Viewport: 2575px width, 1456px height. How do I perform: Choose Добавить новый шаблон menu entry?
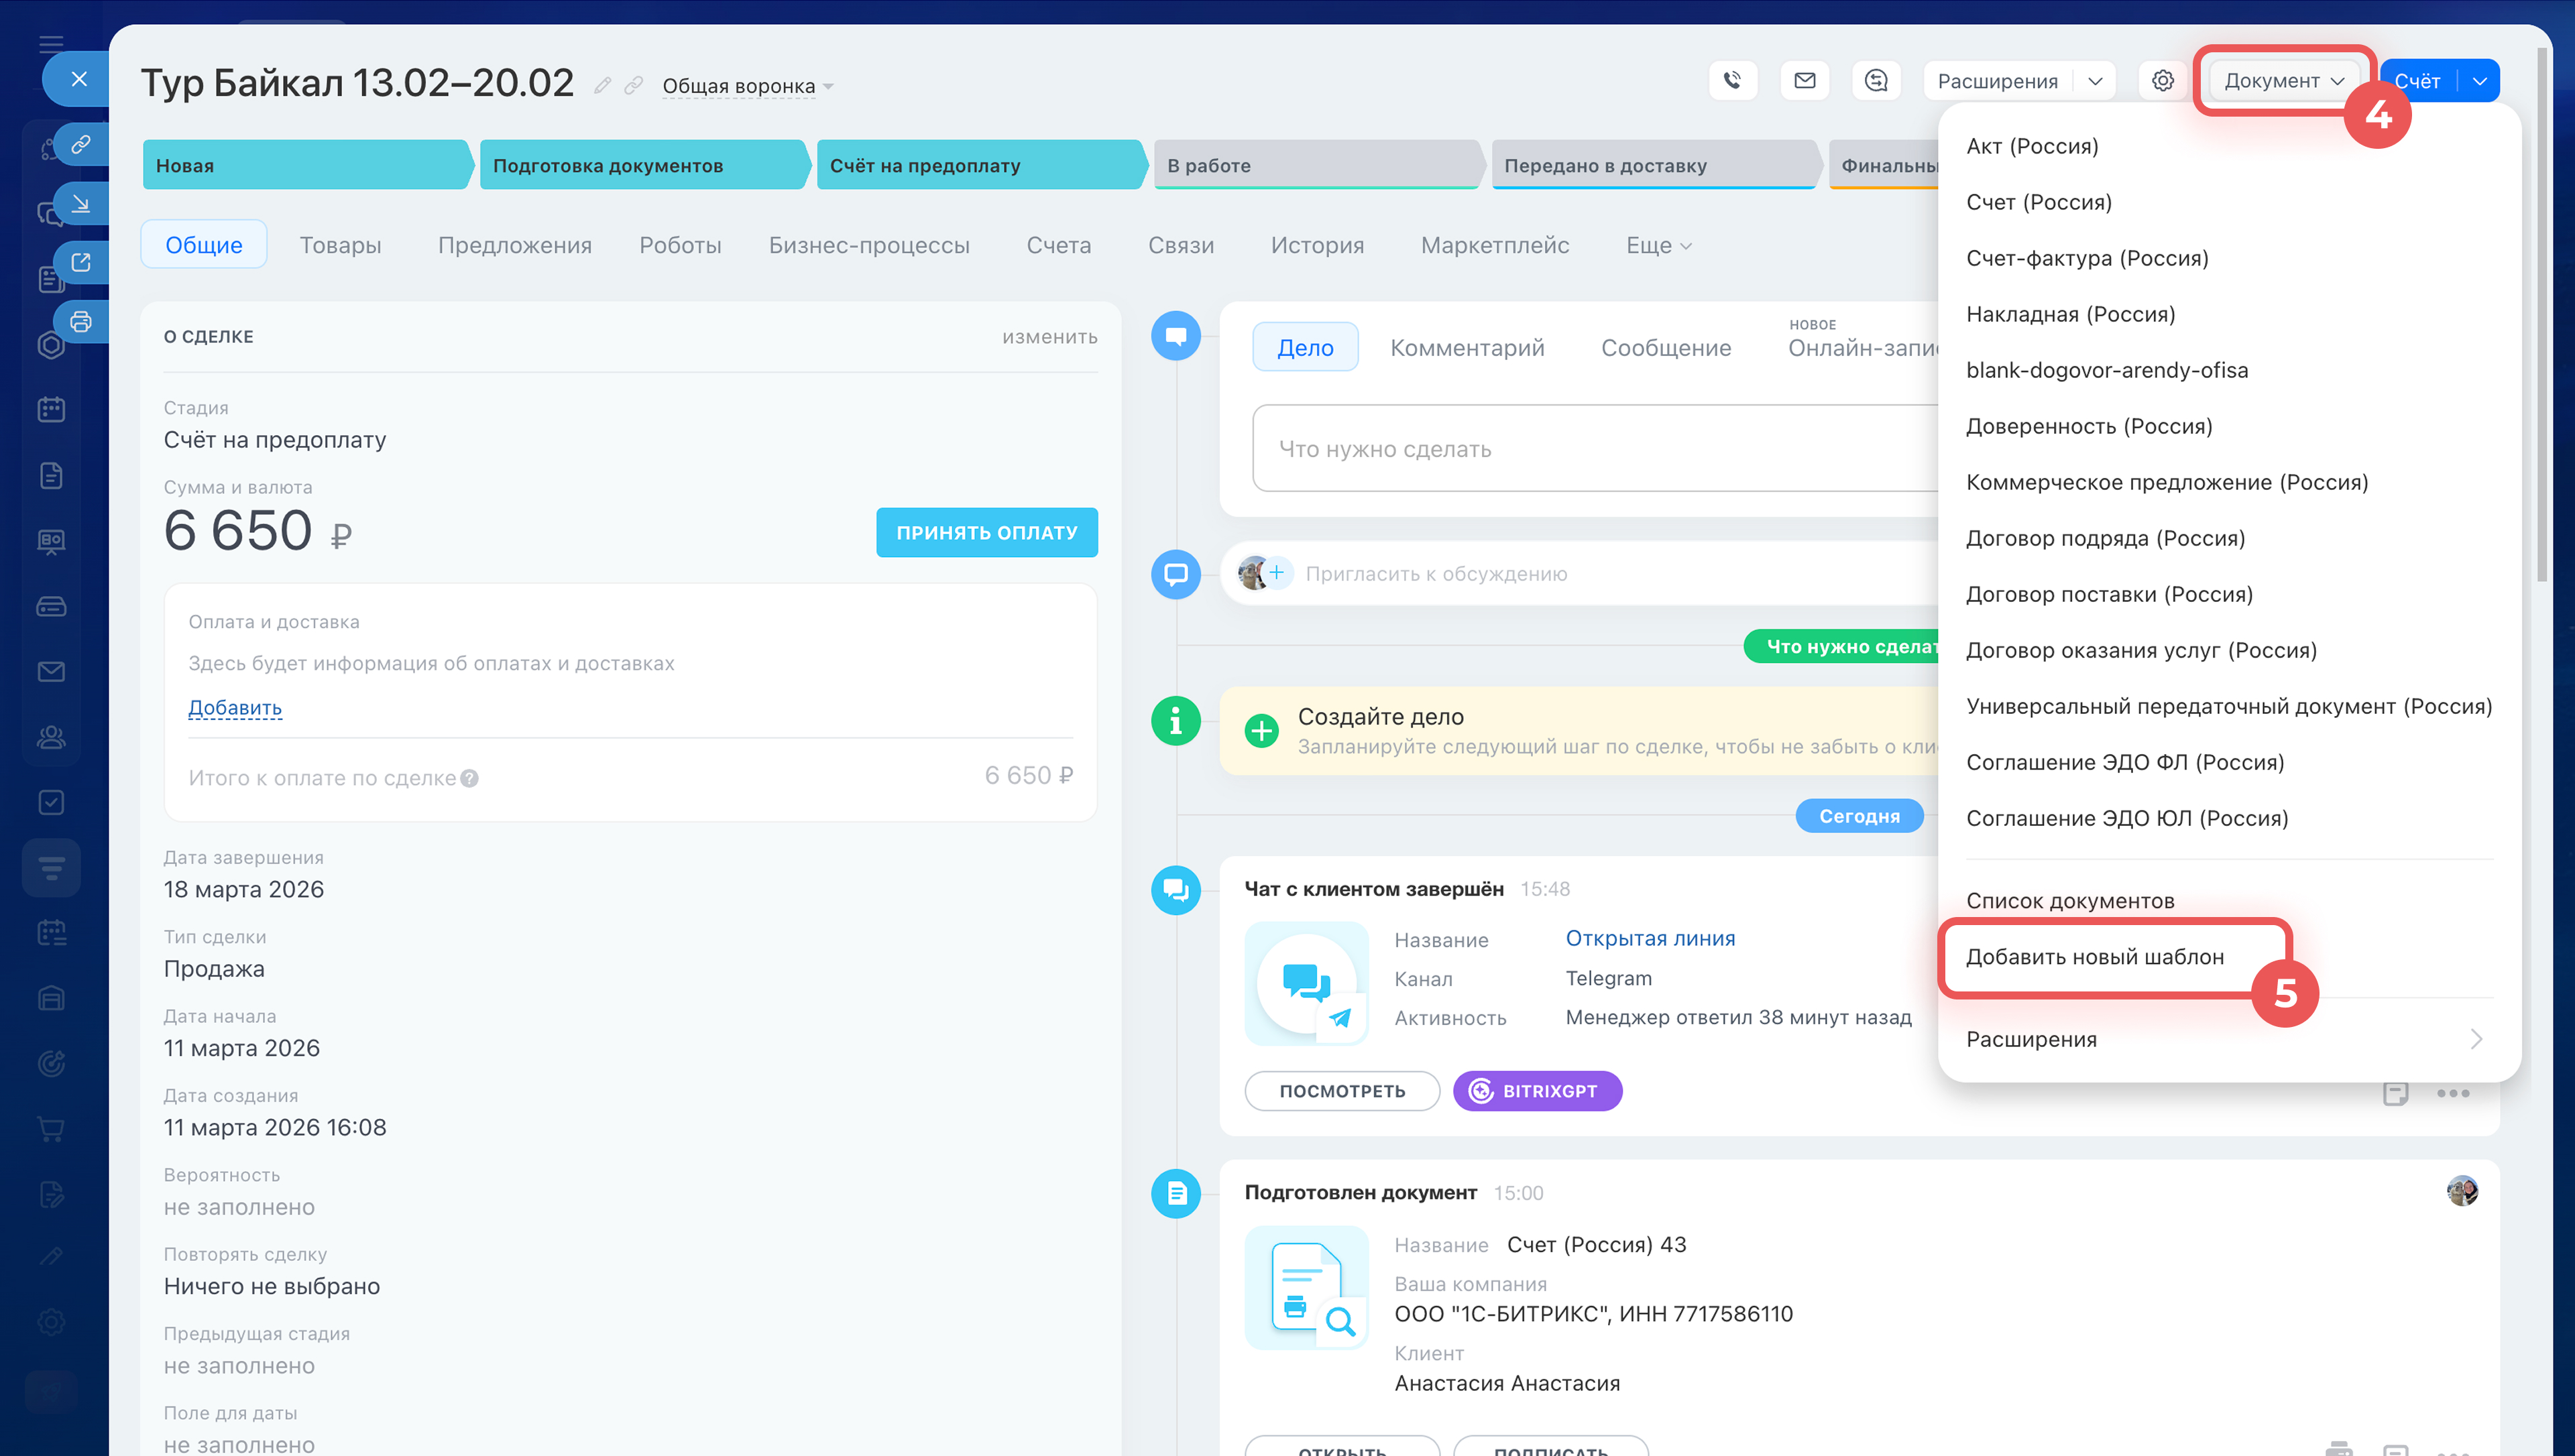coord(2094,957)
